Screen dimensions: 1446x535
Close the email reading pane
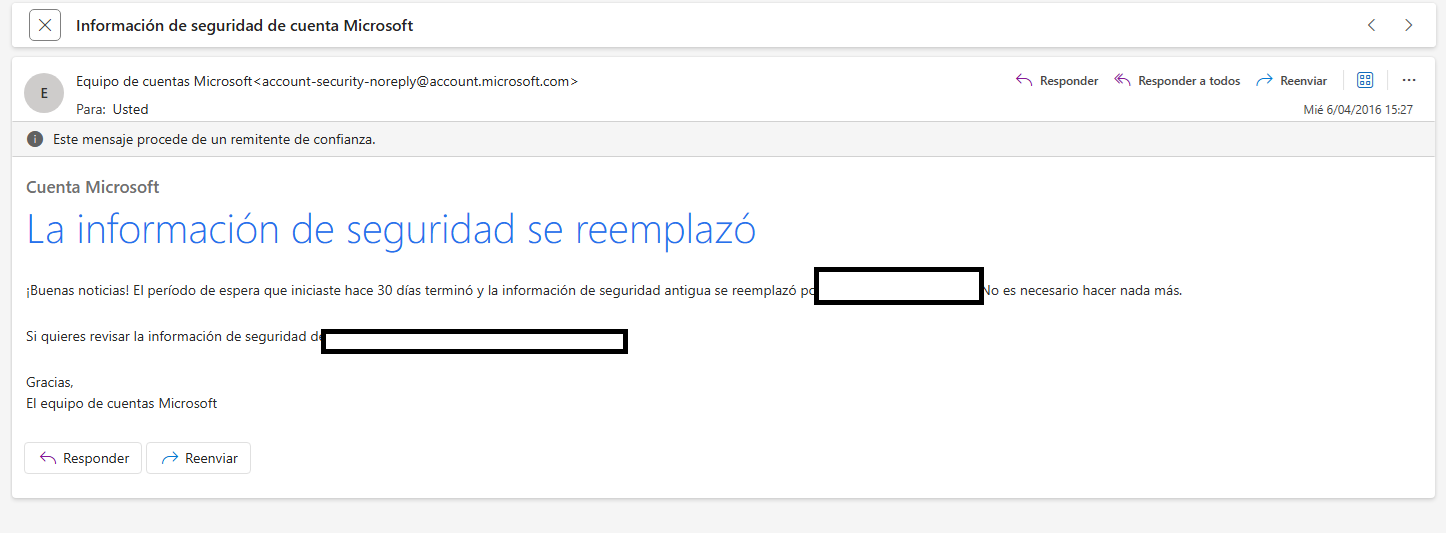pyautogui.click(x=45, y=25)
